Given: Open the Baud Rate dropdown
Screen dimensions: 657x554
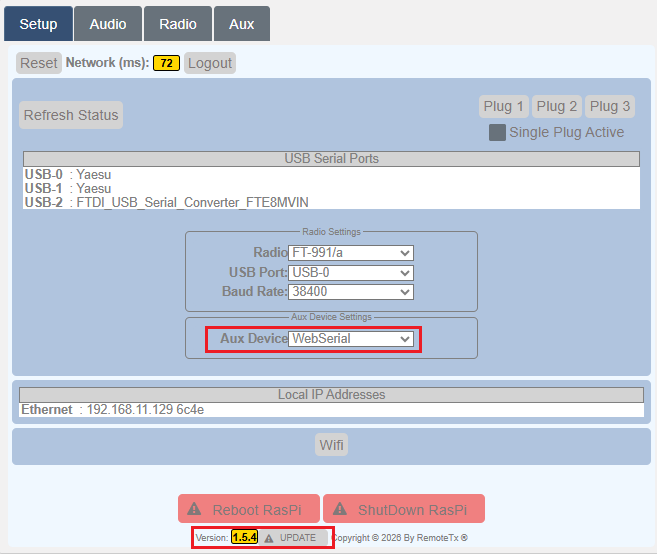Looking at the screenshot, I should 351,292.
